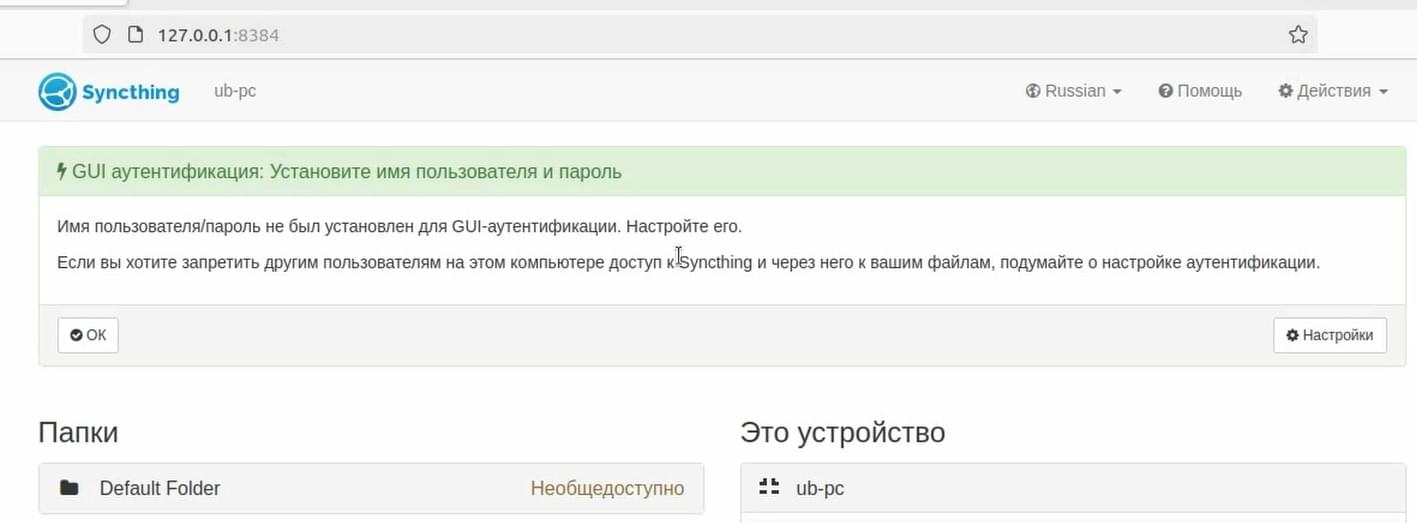The height and width of the screenshot is (523, 1417).
Task: Dismiss notification with OK button
Action: (88, 335)
